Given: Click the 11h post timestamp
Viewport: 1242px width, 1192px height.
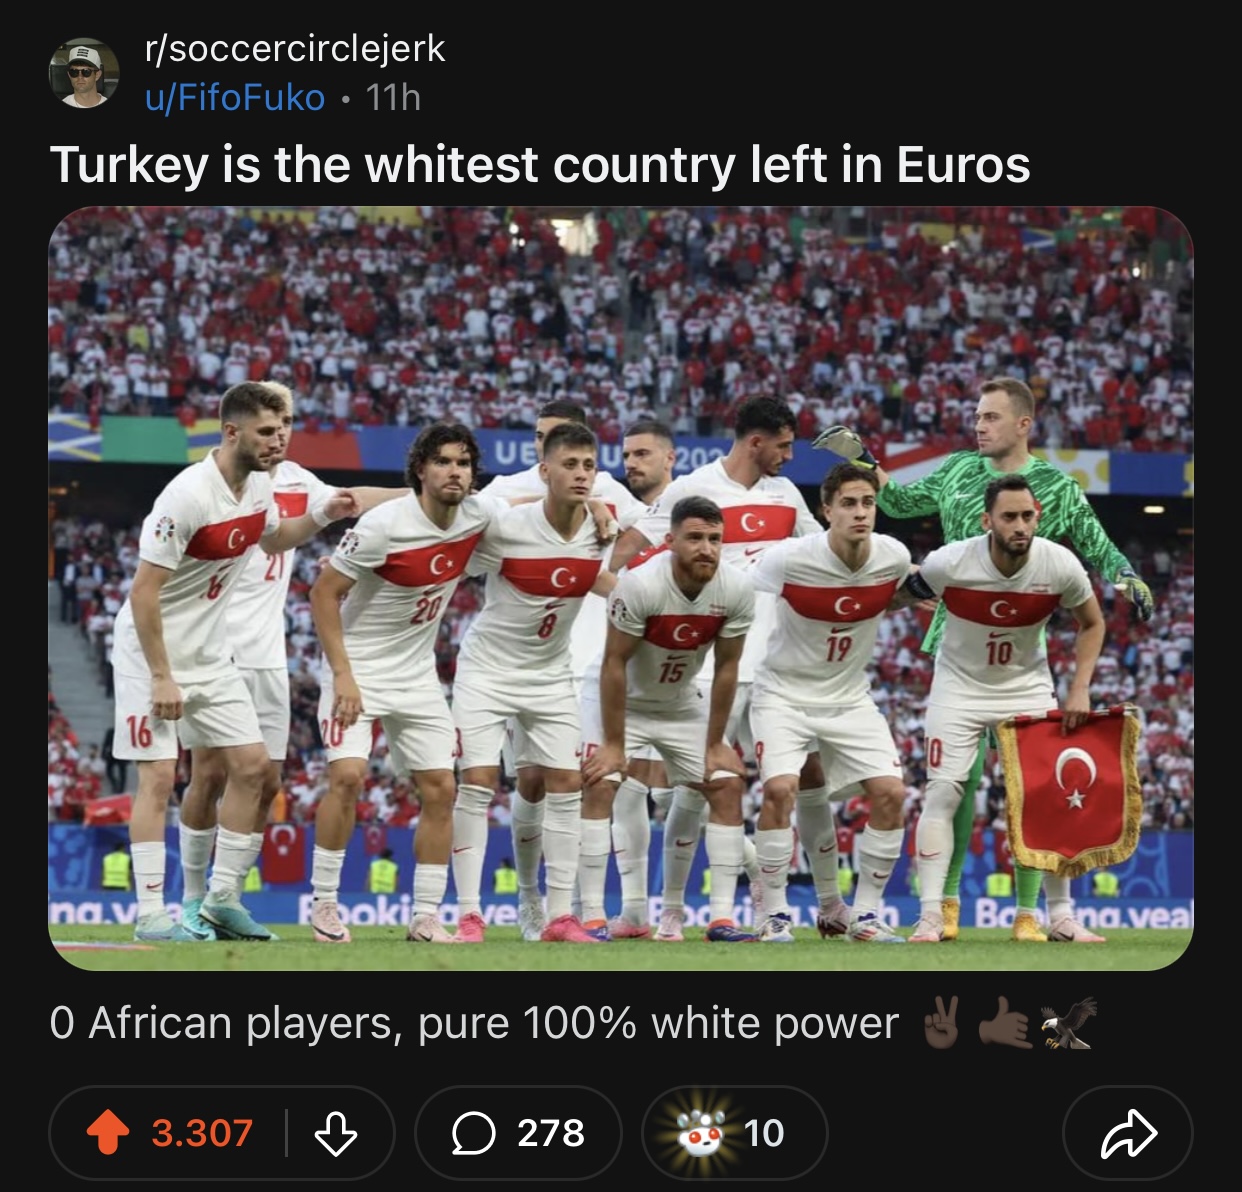Looking at the screenshot, I should pyautogui.click(x=393, y=98).
